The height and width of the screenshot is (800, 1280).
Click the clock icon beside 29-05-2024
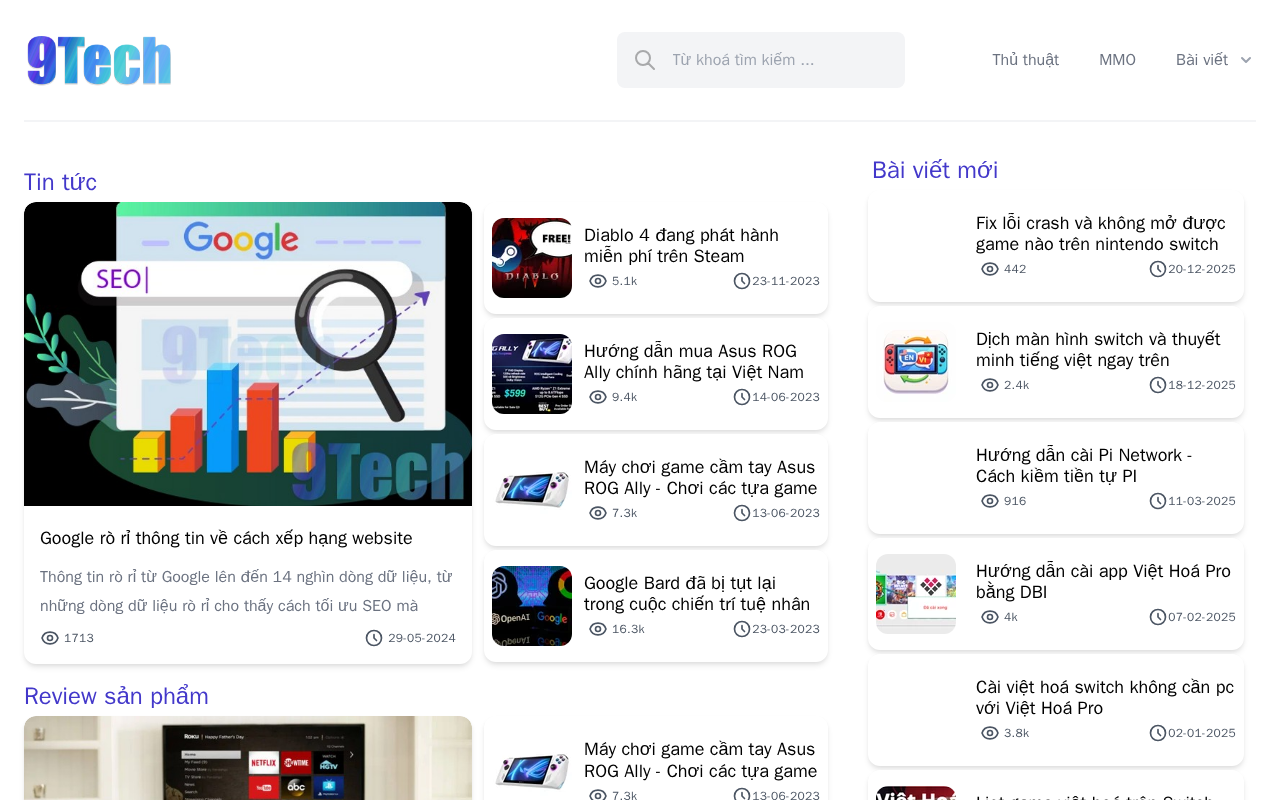click(x=374, y=638)
